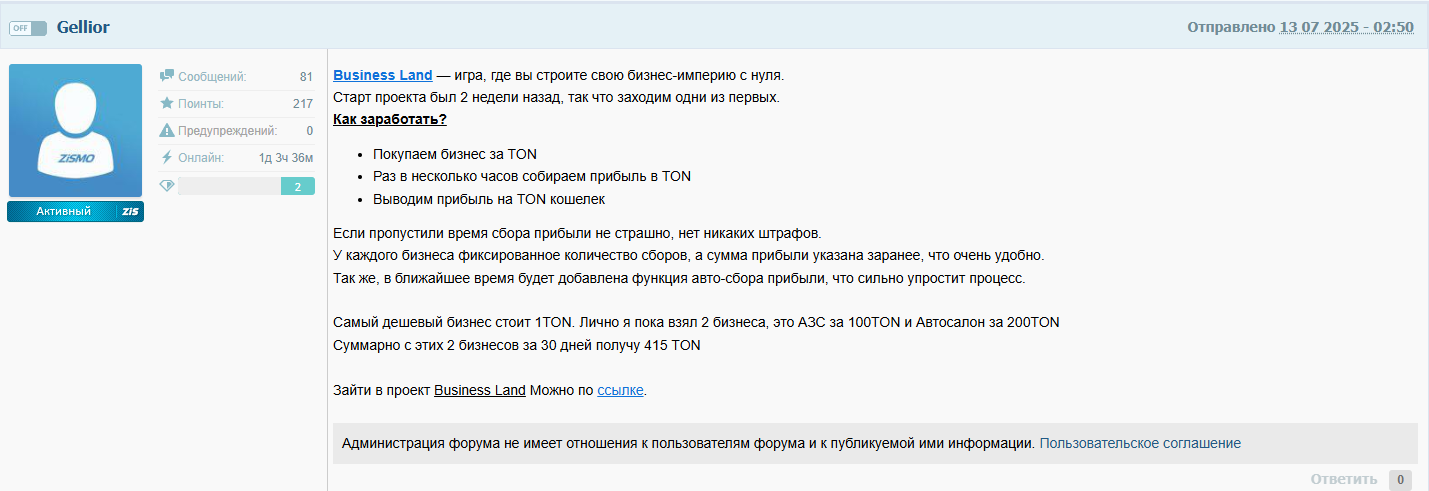Viewport: 1429px width, 491px height.
Task: Click bullet text Выводим прибыль на TON кошелек
Action: coord(489,199)
